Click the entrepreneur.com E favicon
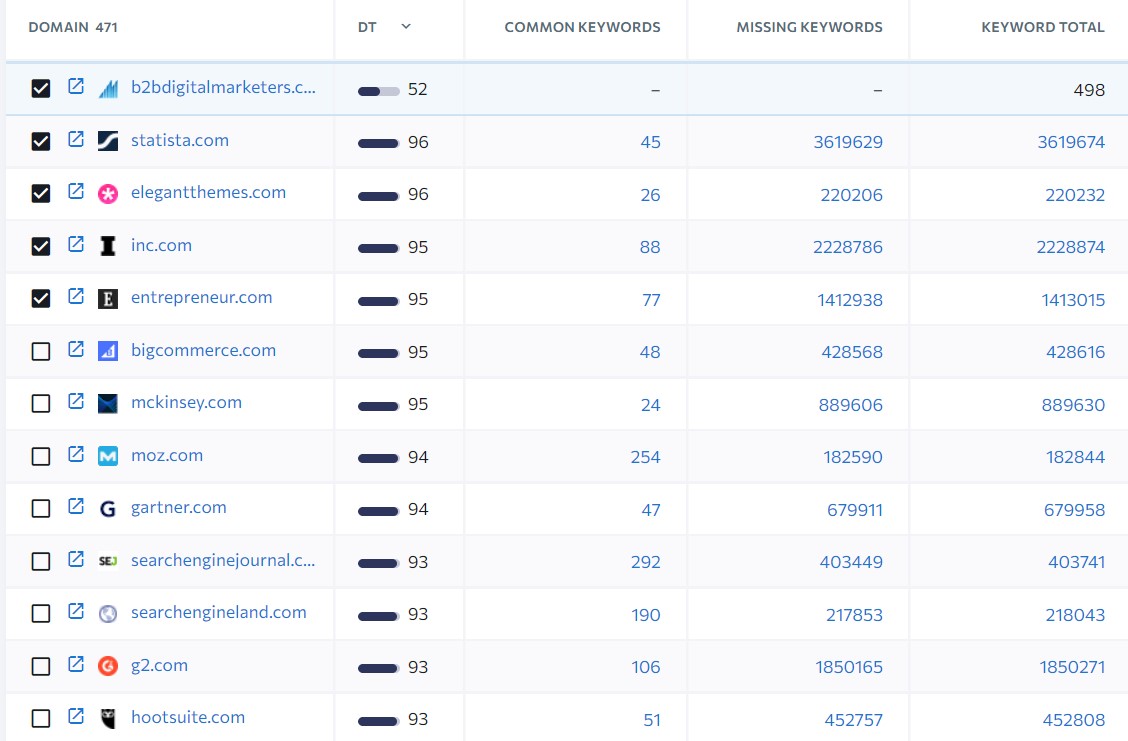1128x741 pixels. [x=108, y=299]
